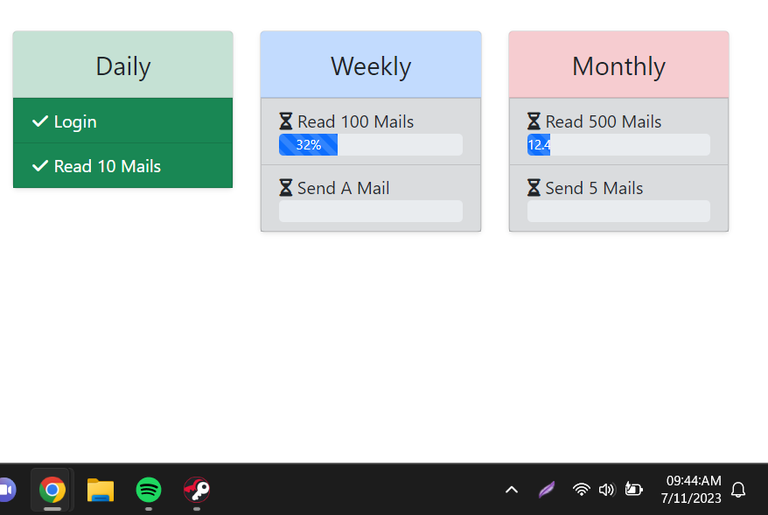Image resolution: width=768 pixels, height=515 pixels.
Task: Click the checkmark icon beside Read 10 Mails
Action: pos(40,166)
